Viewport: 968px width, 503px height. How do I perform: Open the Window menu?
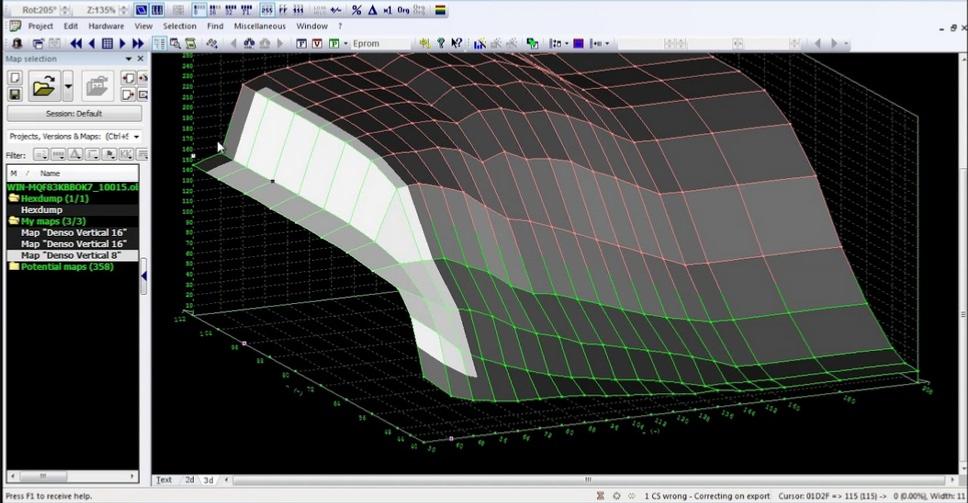tap(312, 26)
